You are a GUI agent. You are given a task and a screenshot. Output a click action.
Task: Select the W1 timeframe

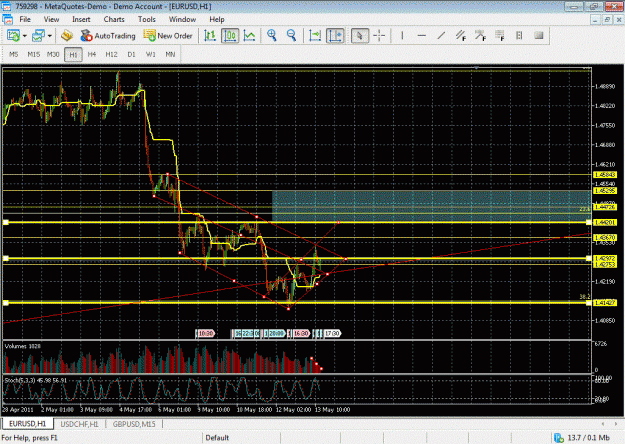pos(151,54)
